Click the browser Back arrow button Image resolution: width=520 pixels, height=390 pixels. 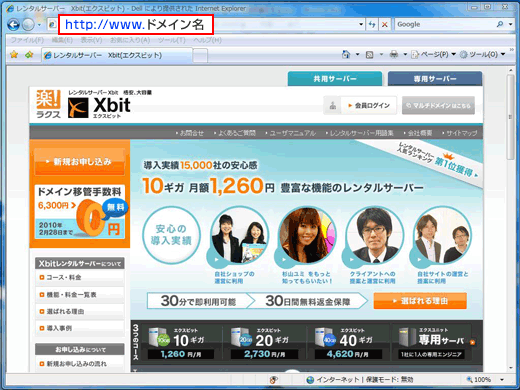[x=14, y=24]
